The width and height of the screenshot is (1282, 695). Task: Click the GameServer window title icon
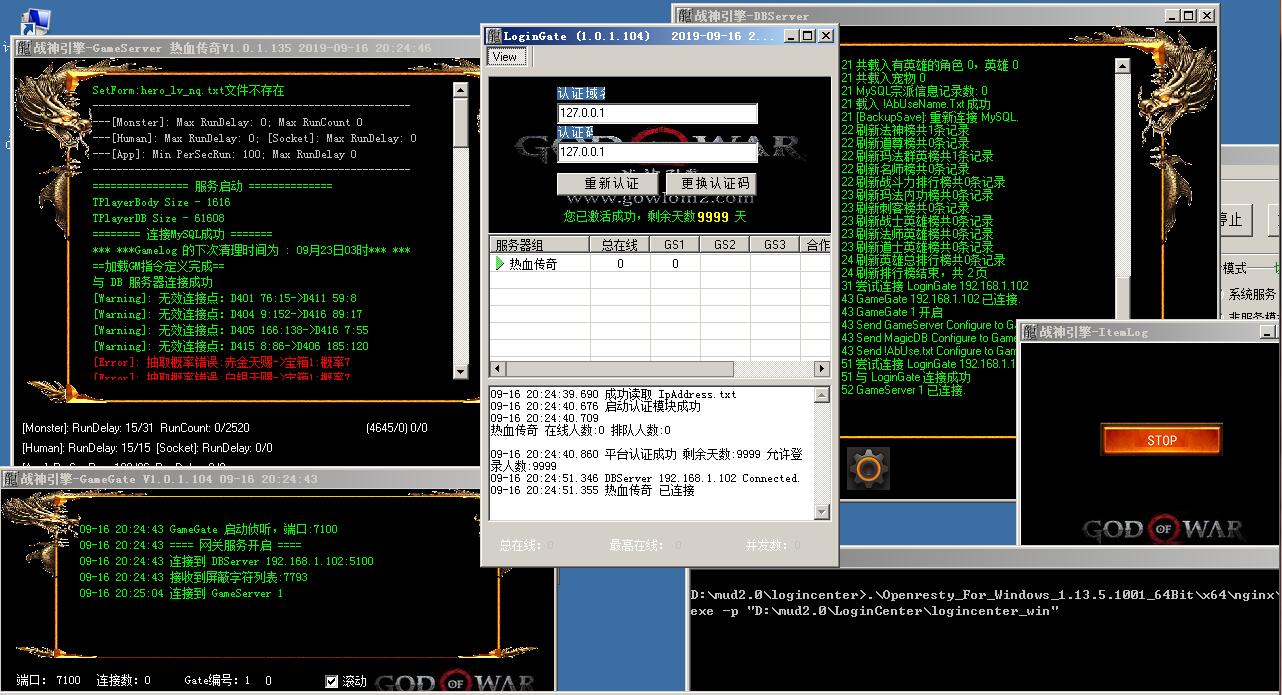point(22,48)
